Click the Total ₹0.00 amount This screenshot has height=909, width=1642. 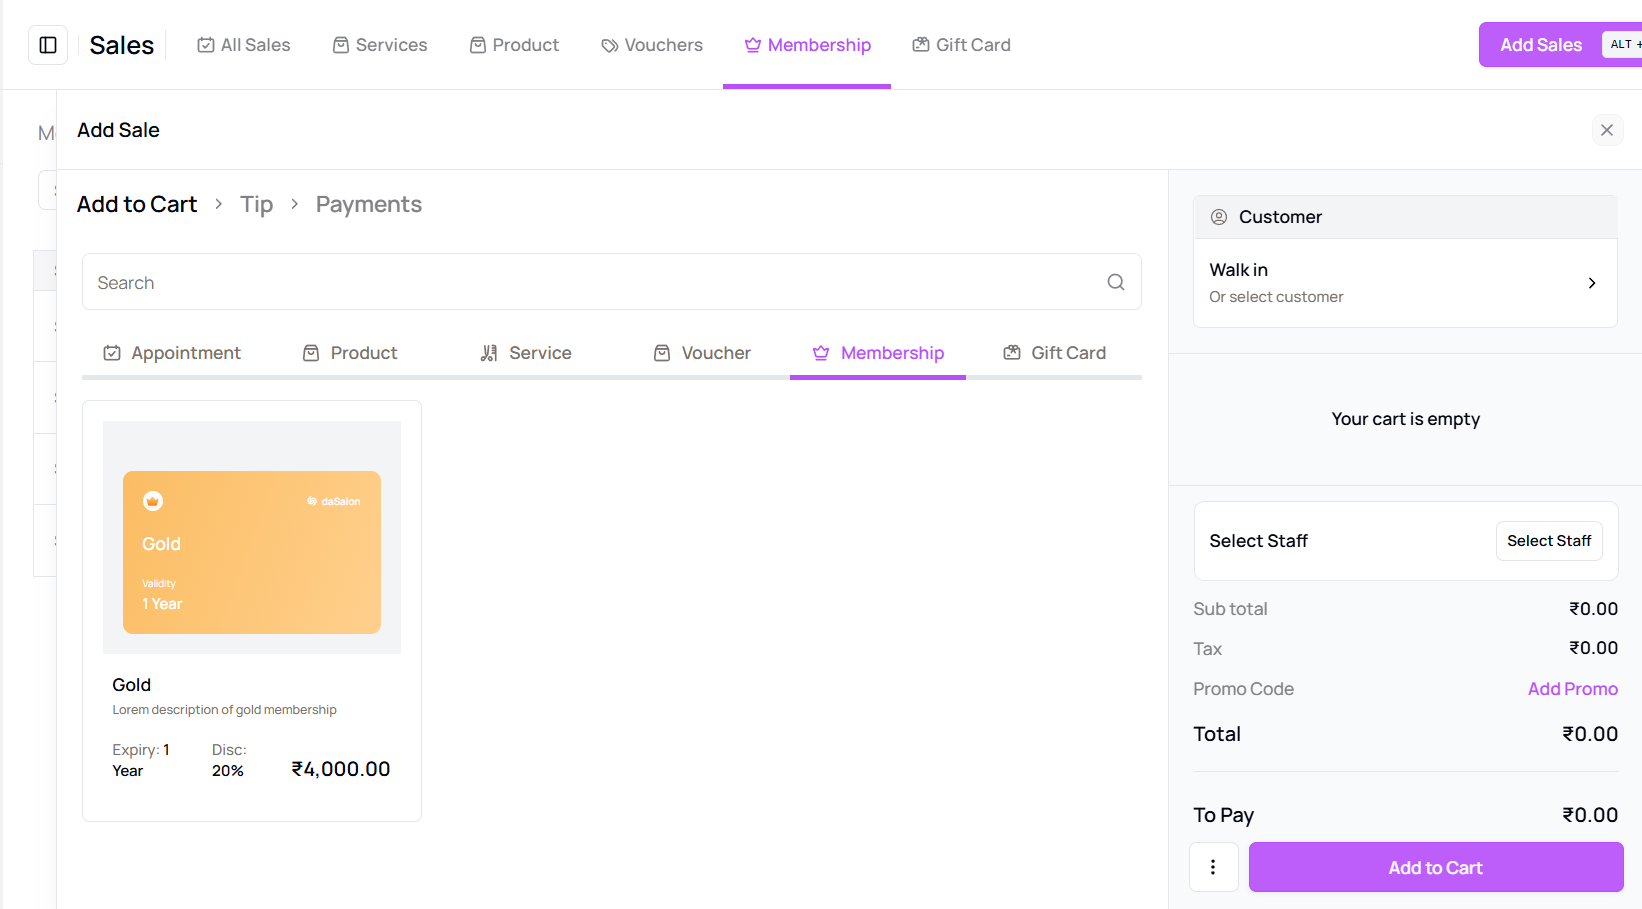coord(1590,734)
